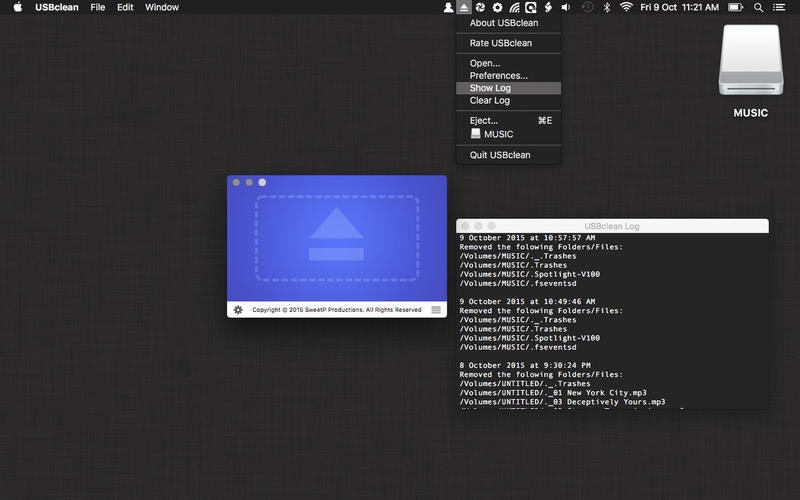Choose Quit USBclean
The image size is (800, 500).
(x=500, y=155)
